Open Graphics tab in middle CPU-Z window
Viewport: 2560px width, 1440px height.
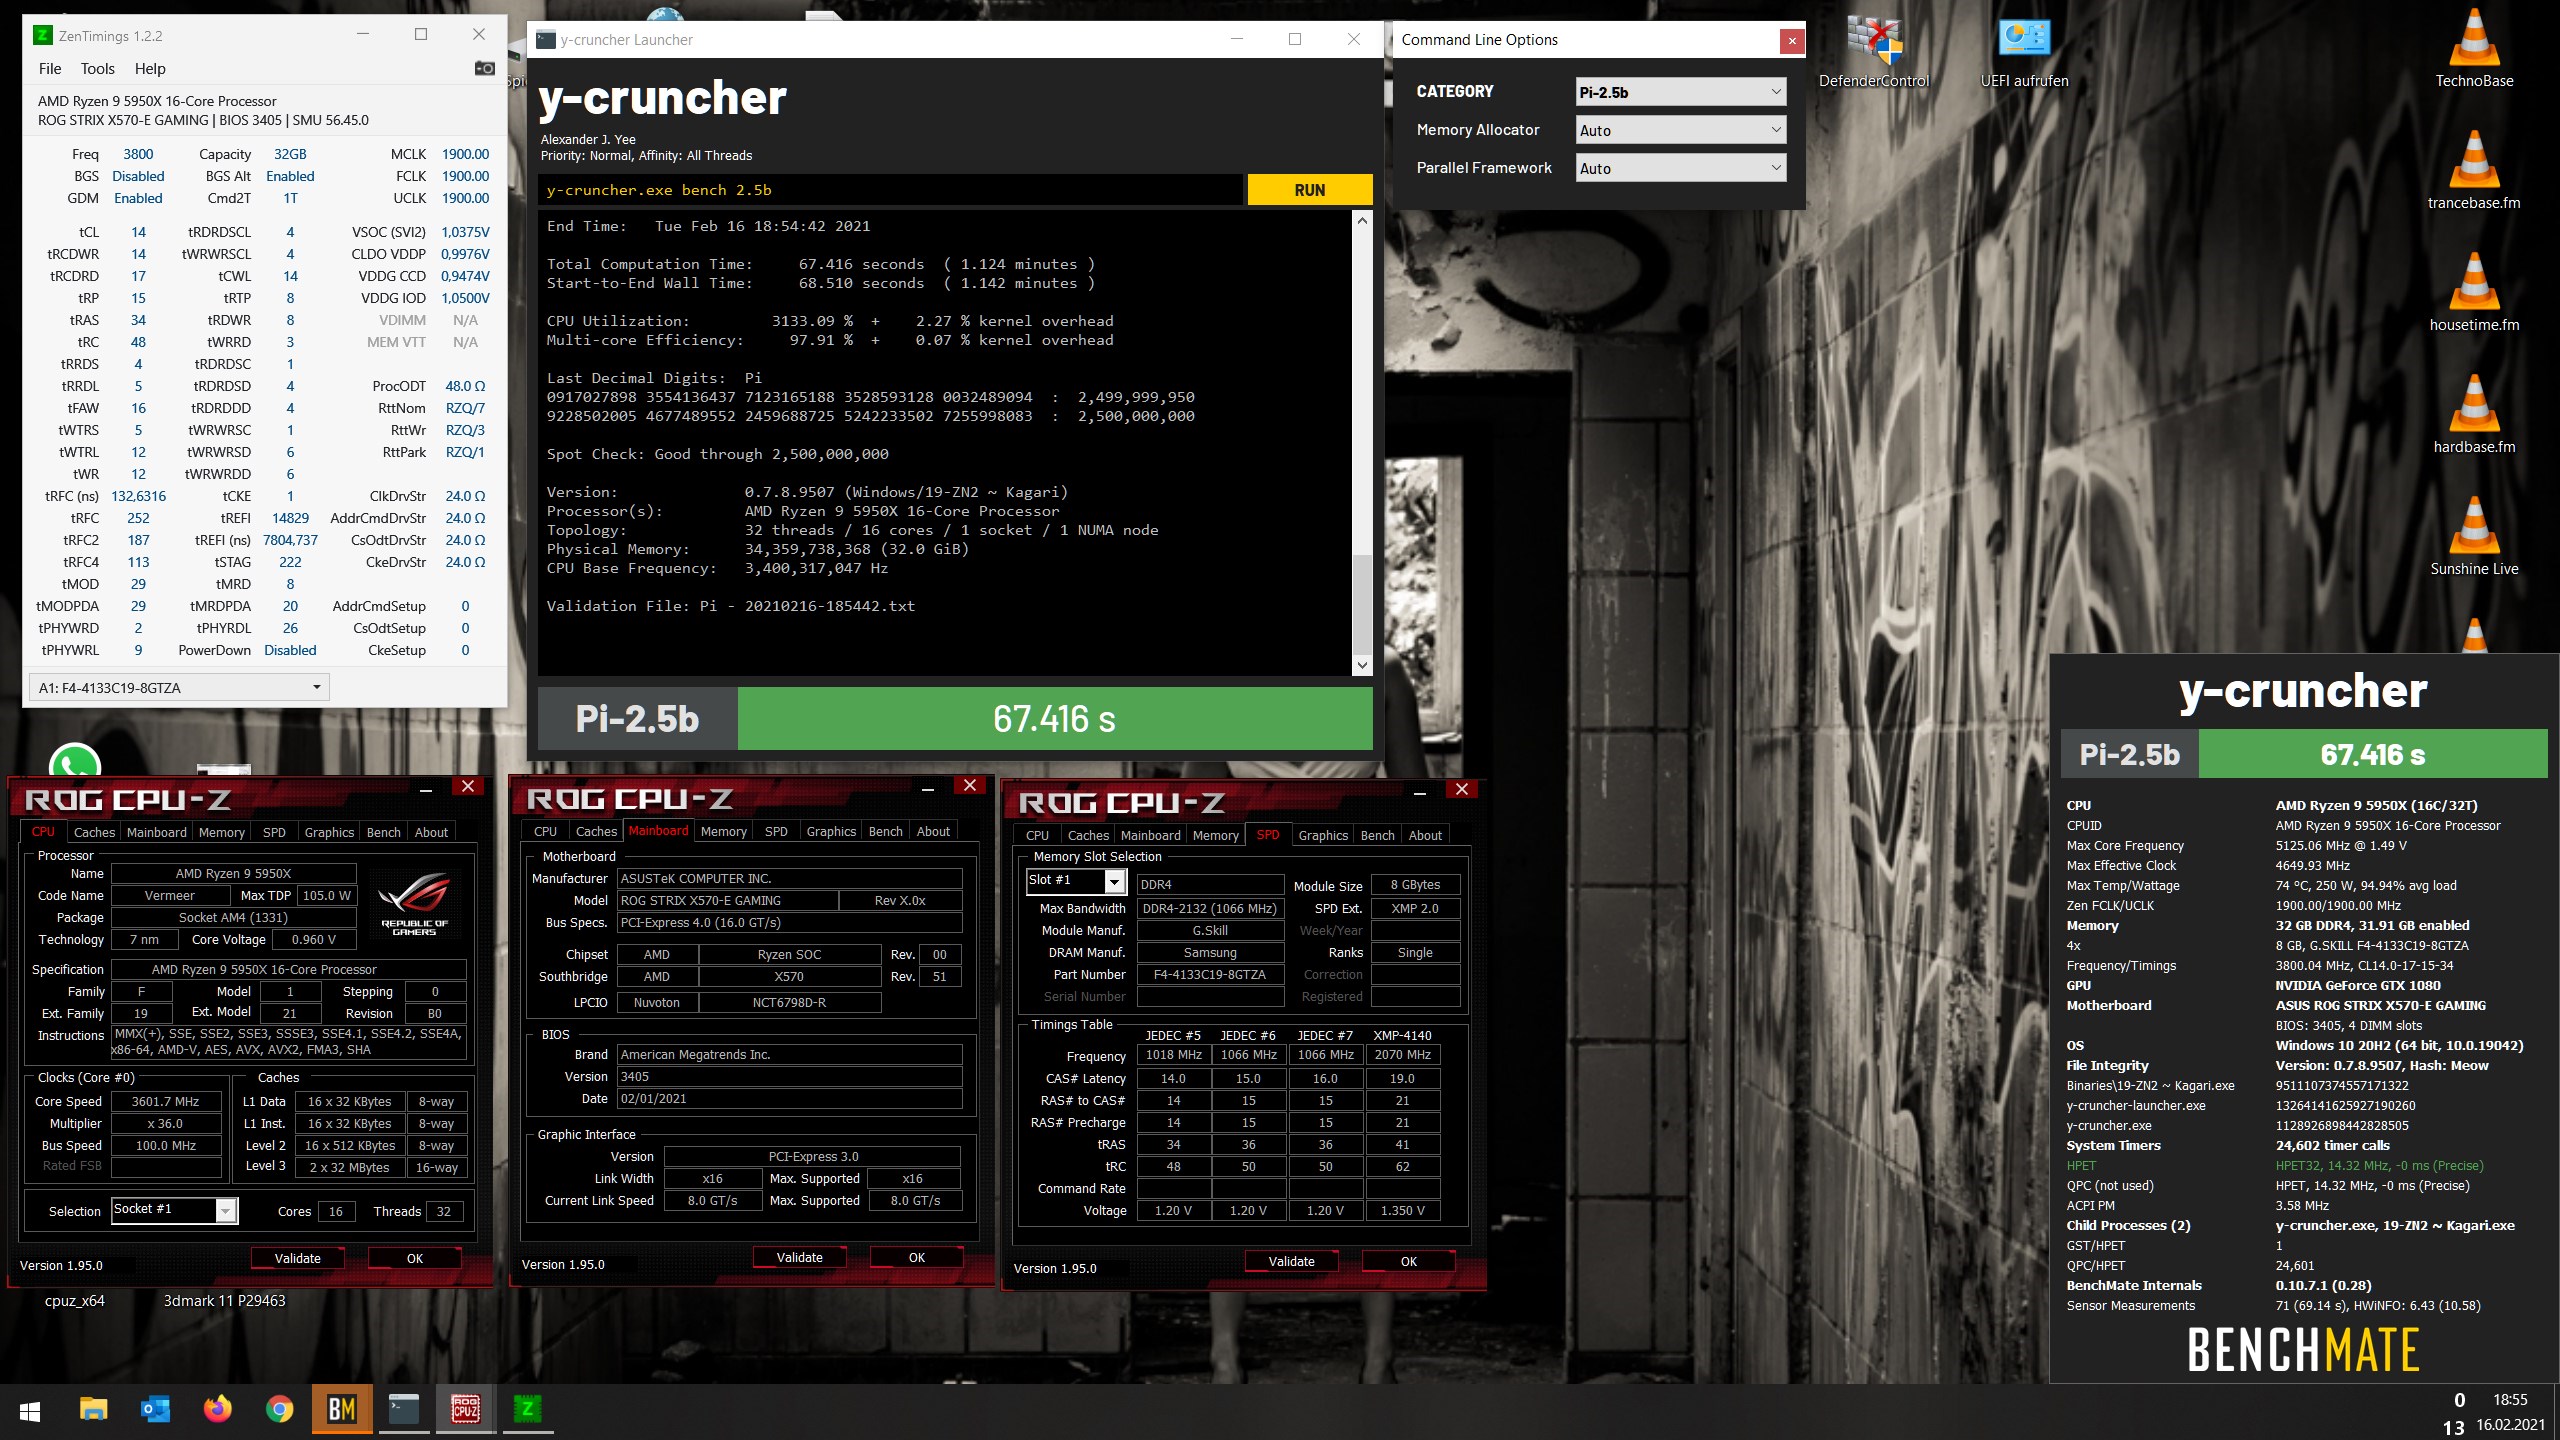click(x=831, y=831)
